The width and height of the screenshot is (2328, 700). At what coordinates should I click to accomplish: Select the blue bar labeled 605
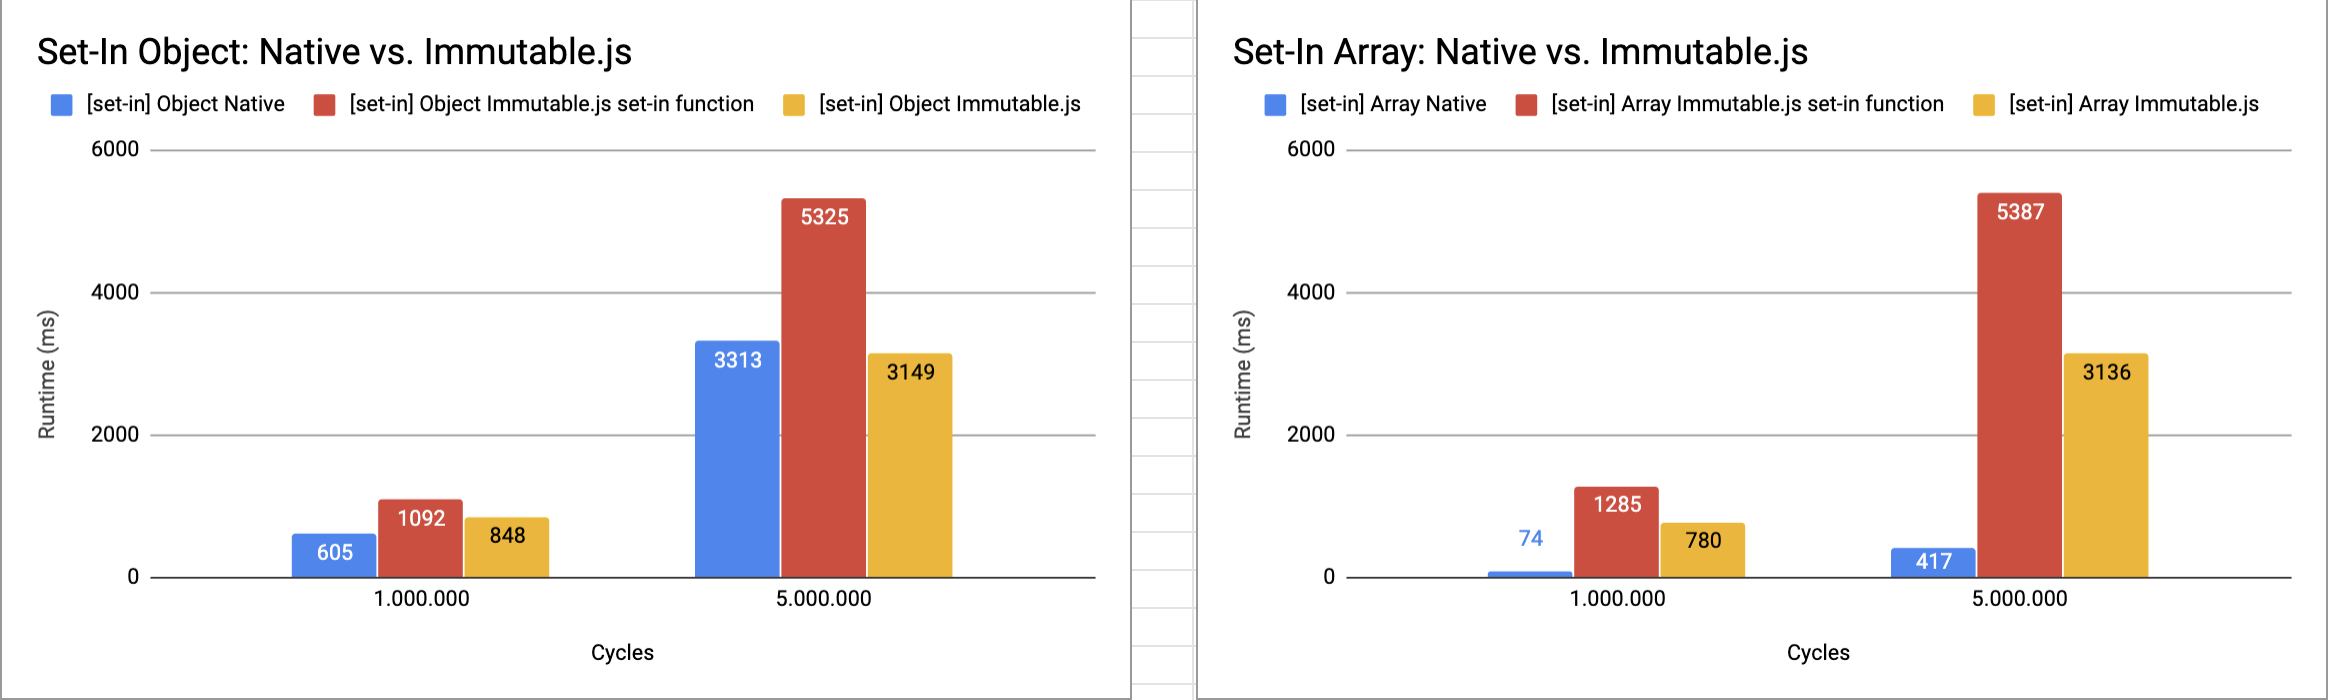[334, 555]
